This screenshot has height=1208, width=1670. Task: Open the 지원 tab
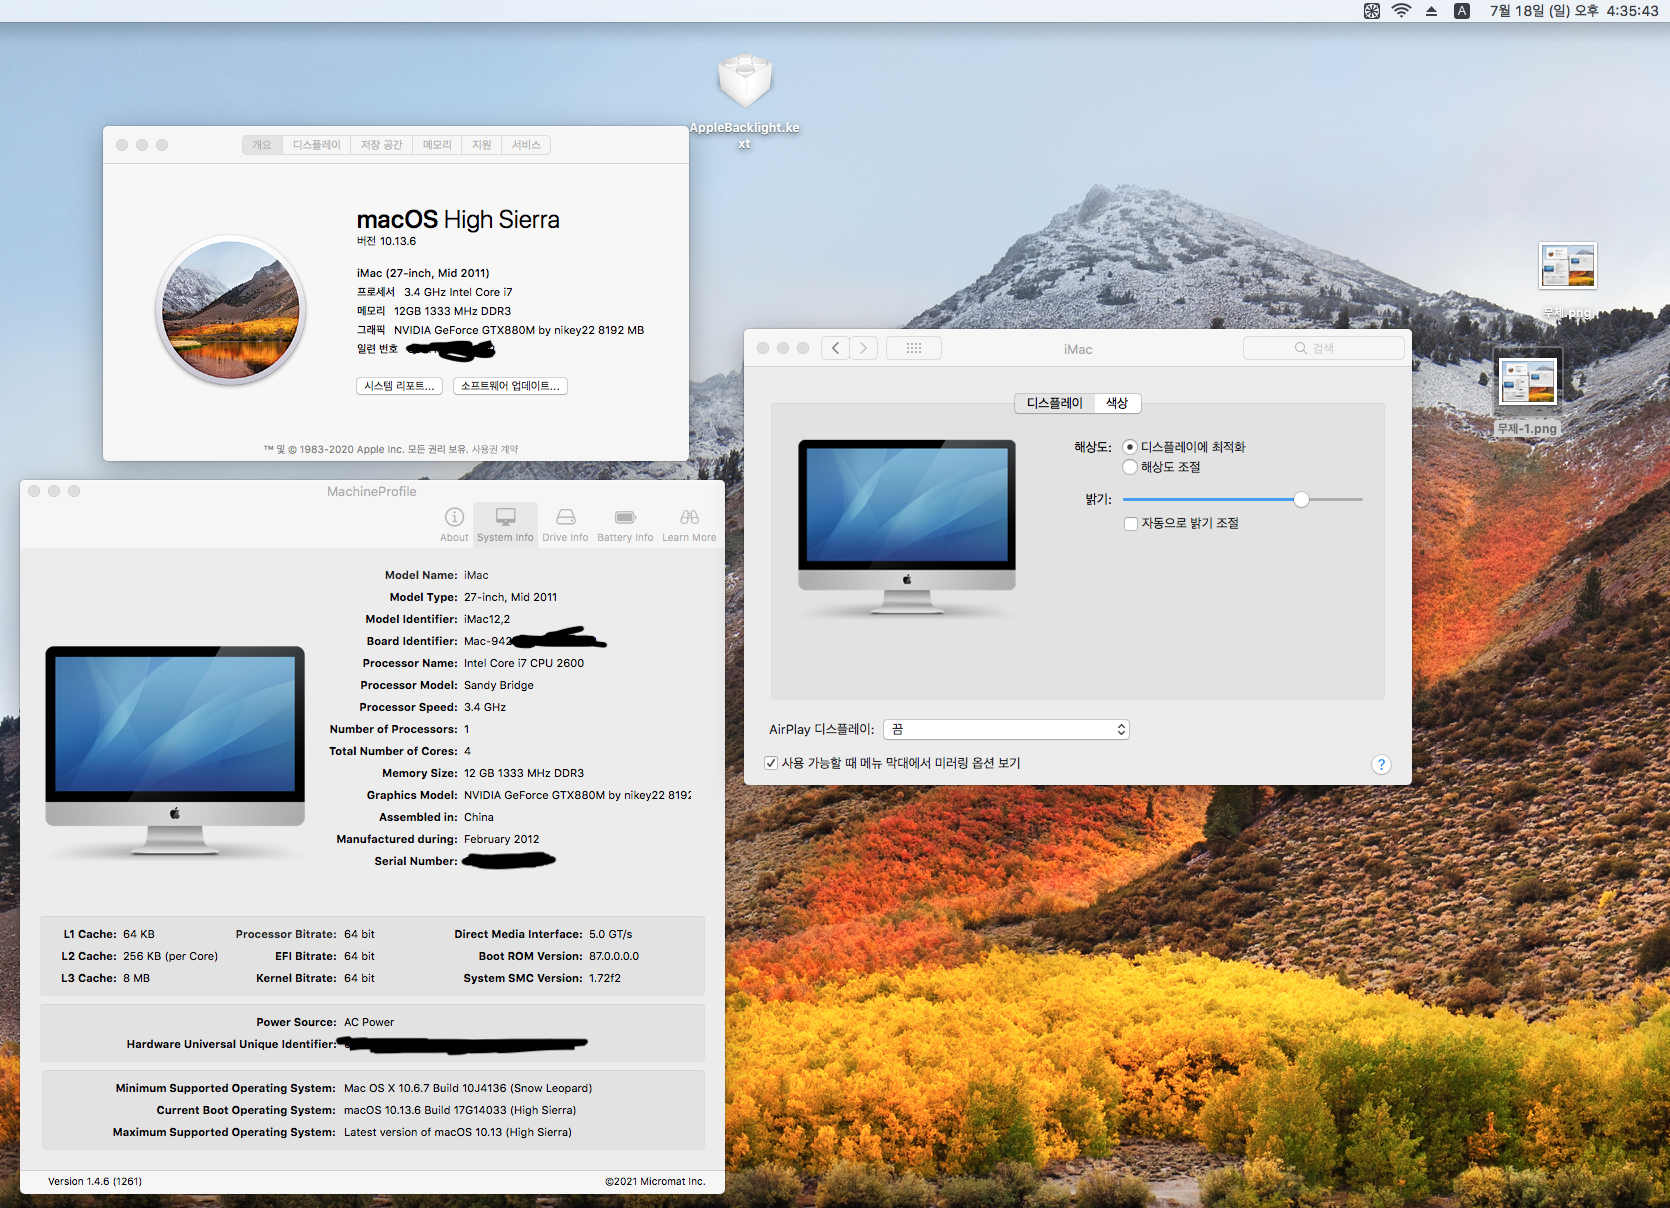(482, 145)
